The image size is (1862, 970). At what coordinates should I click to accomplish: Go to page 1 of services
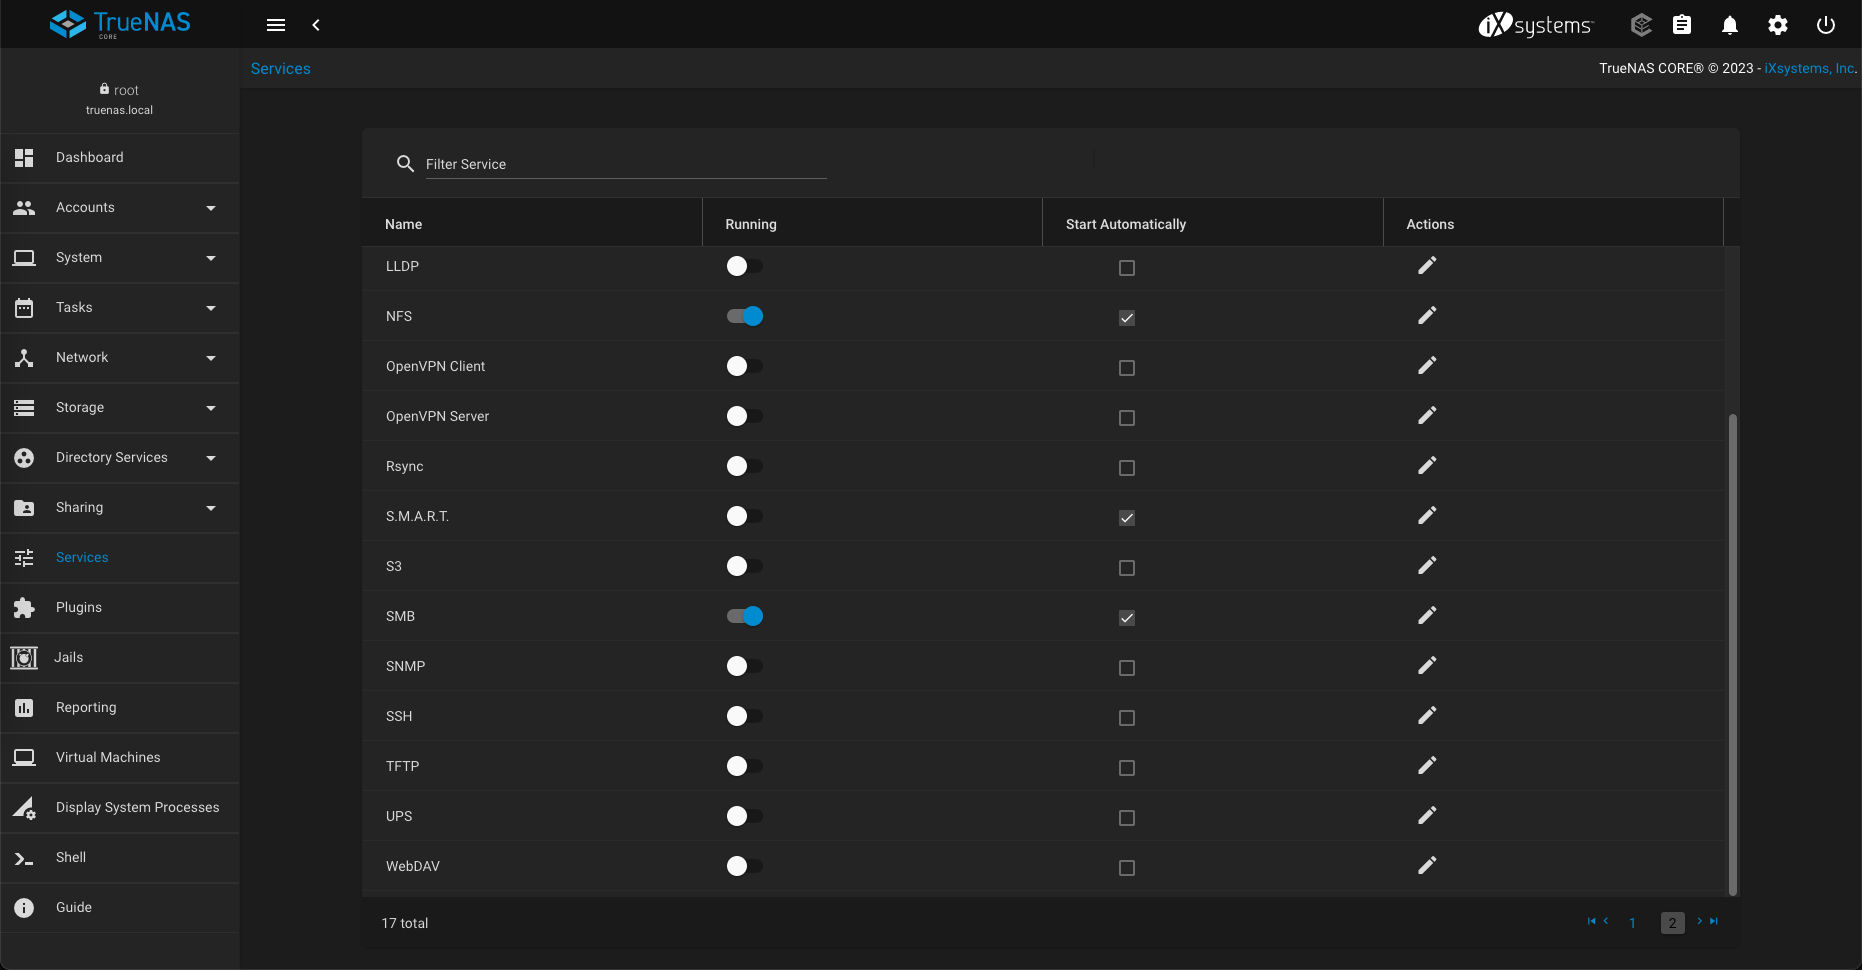click(x=1632, y=923)
